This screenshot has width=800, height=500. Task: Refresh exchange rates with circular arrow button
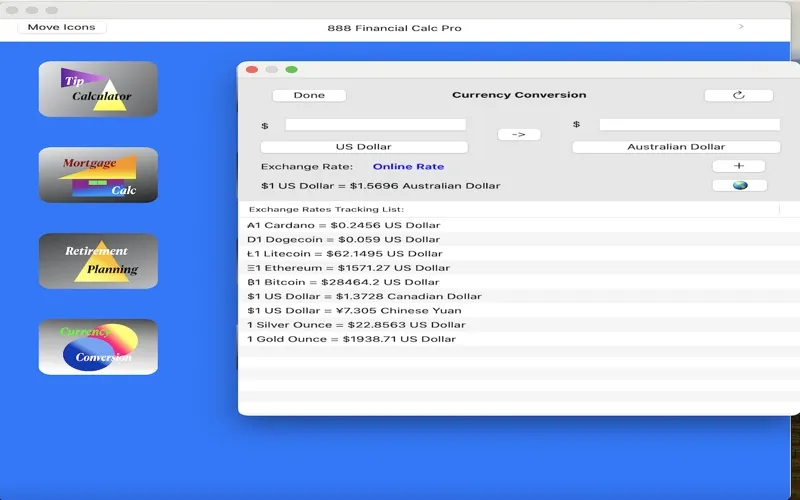[x=739, y=95]
